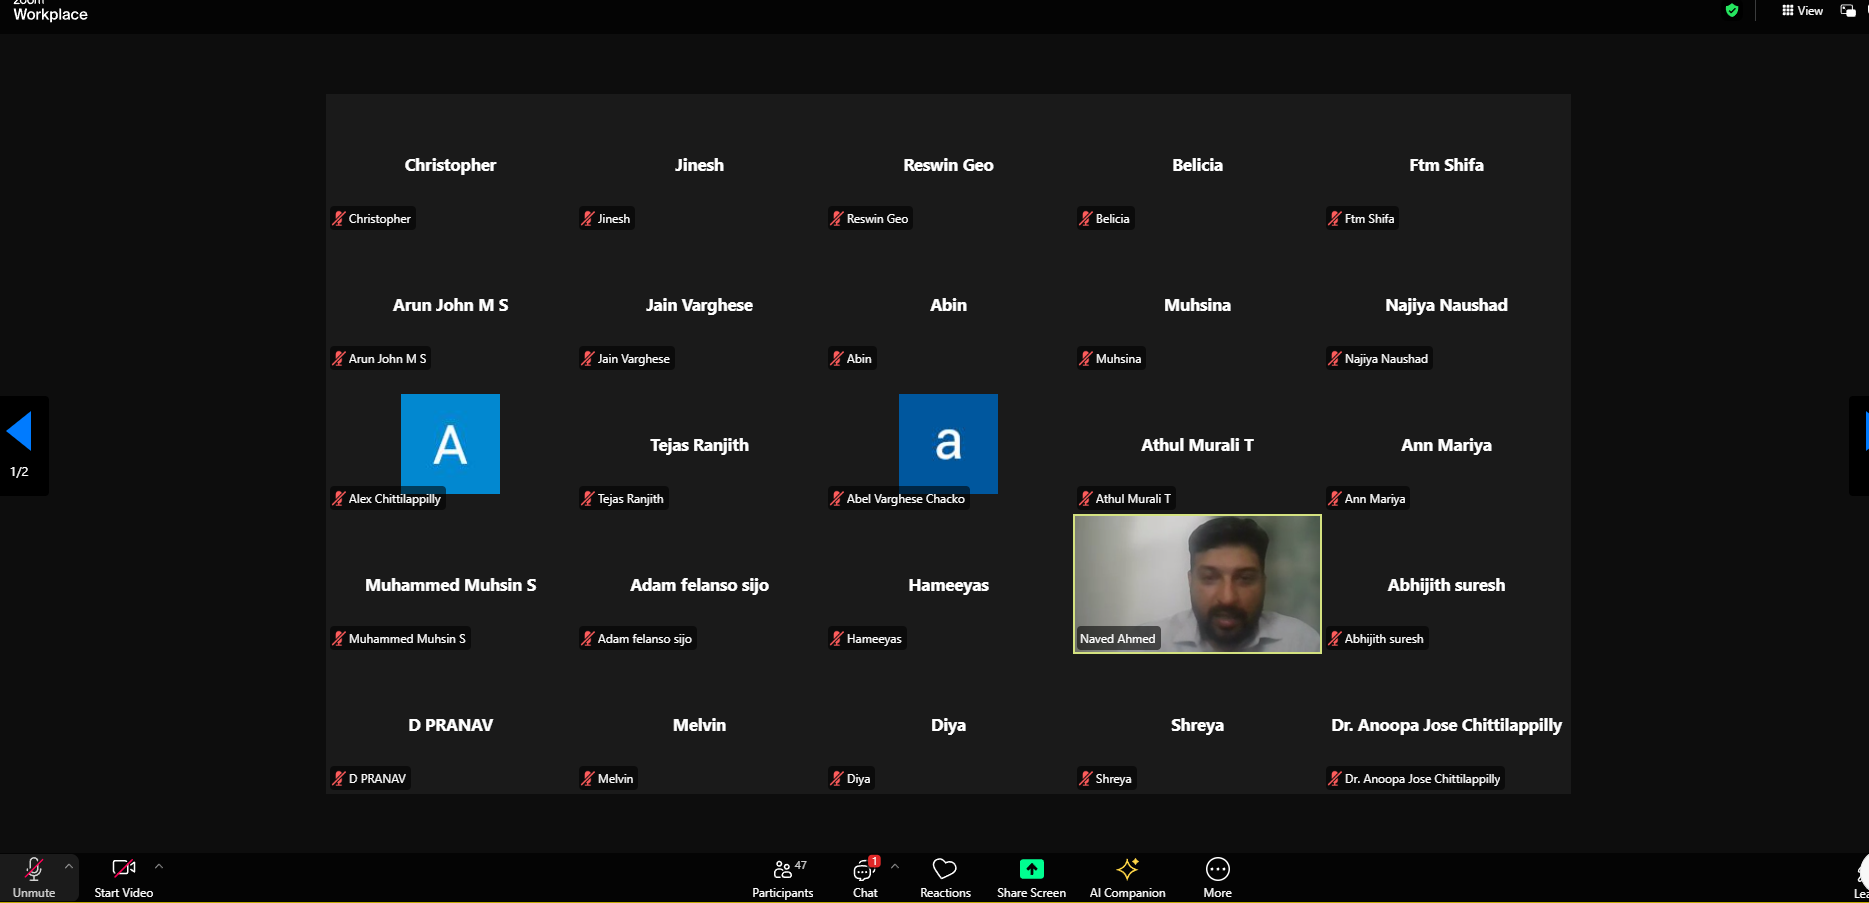Click the muted mic icon on Christopher's tile
This screenshot has width=1869, height=903.
click(x=339, y=219)
